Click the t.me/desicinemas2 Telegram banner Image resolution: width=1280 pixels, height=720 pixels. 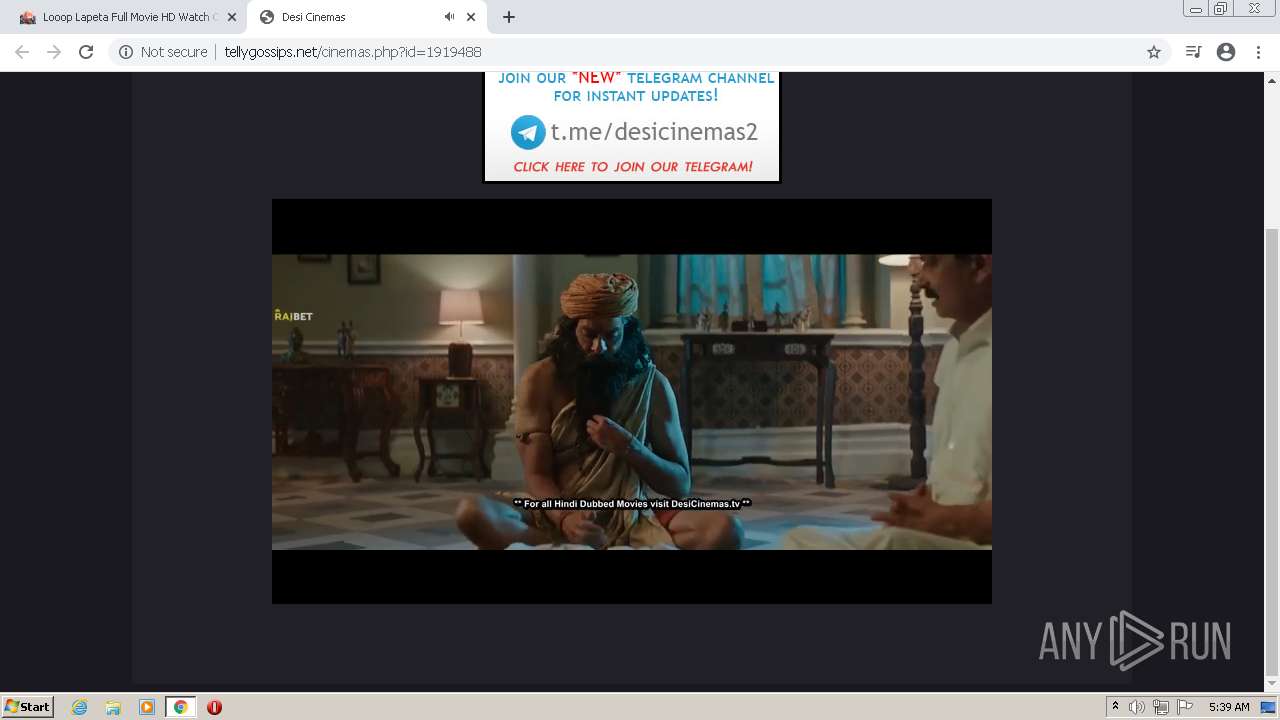point(631,126)
